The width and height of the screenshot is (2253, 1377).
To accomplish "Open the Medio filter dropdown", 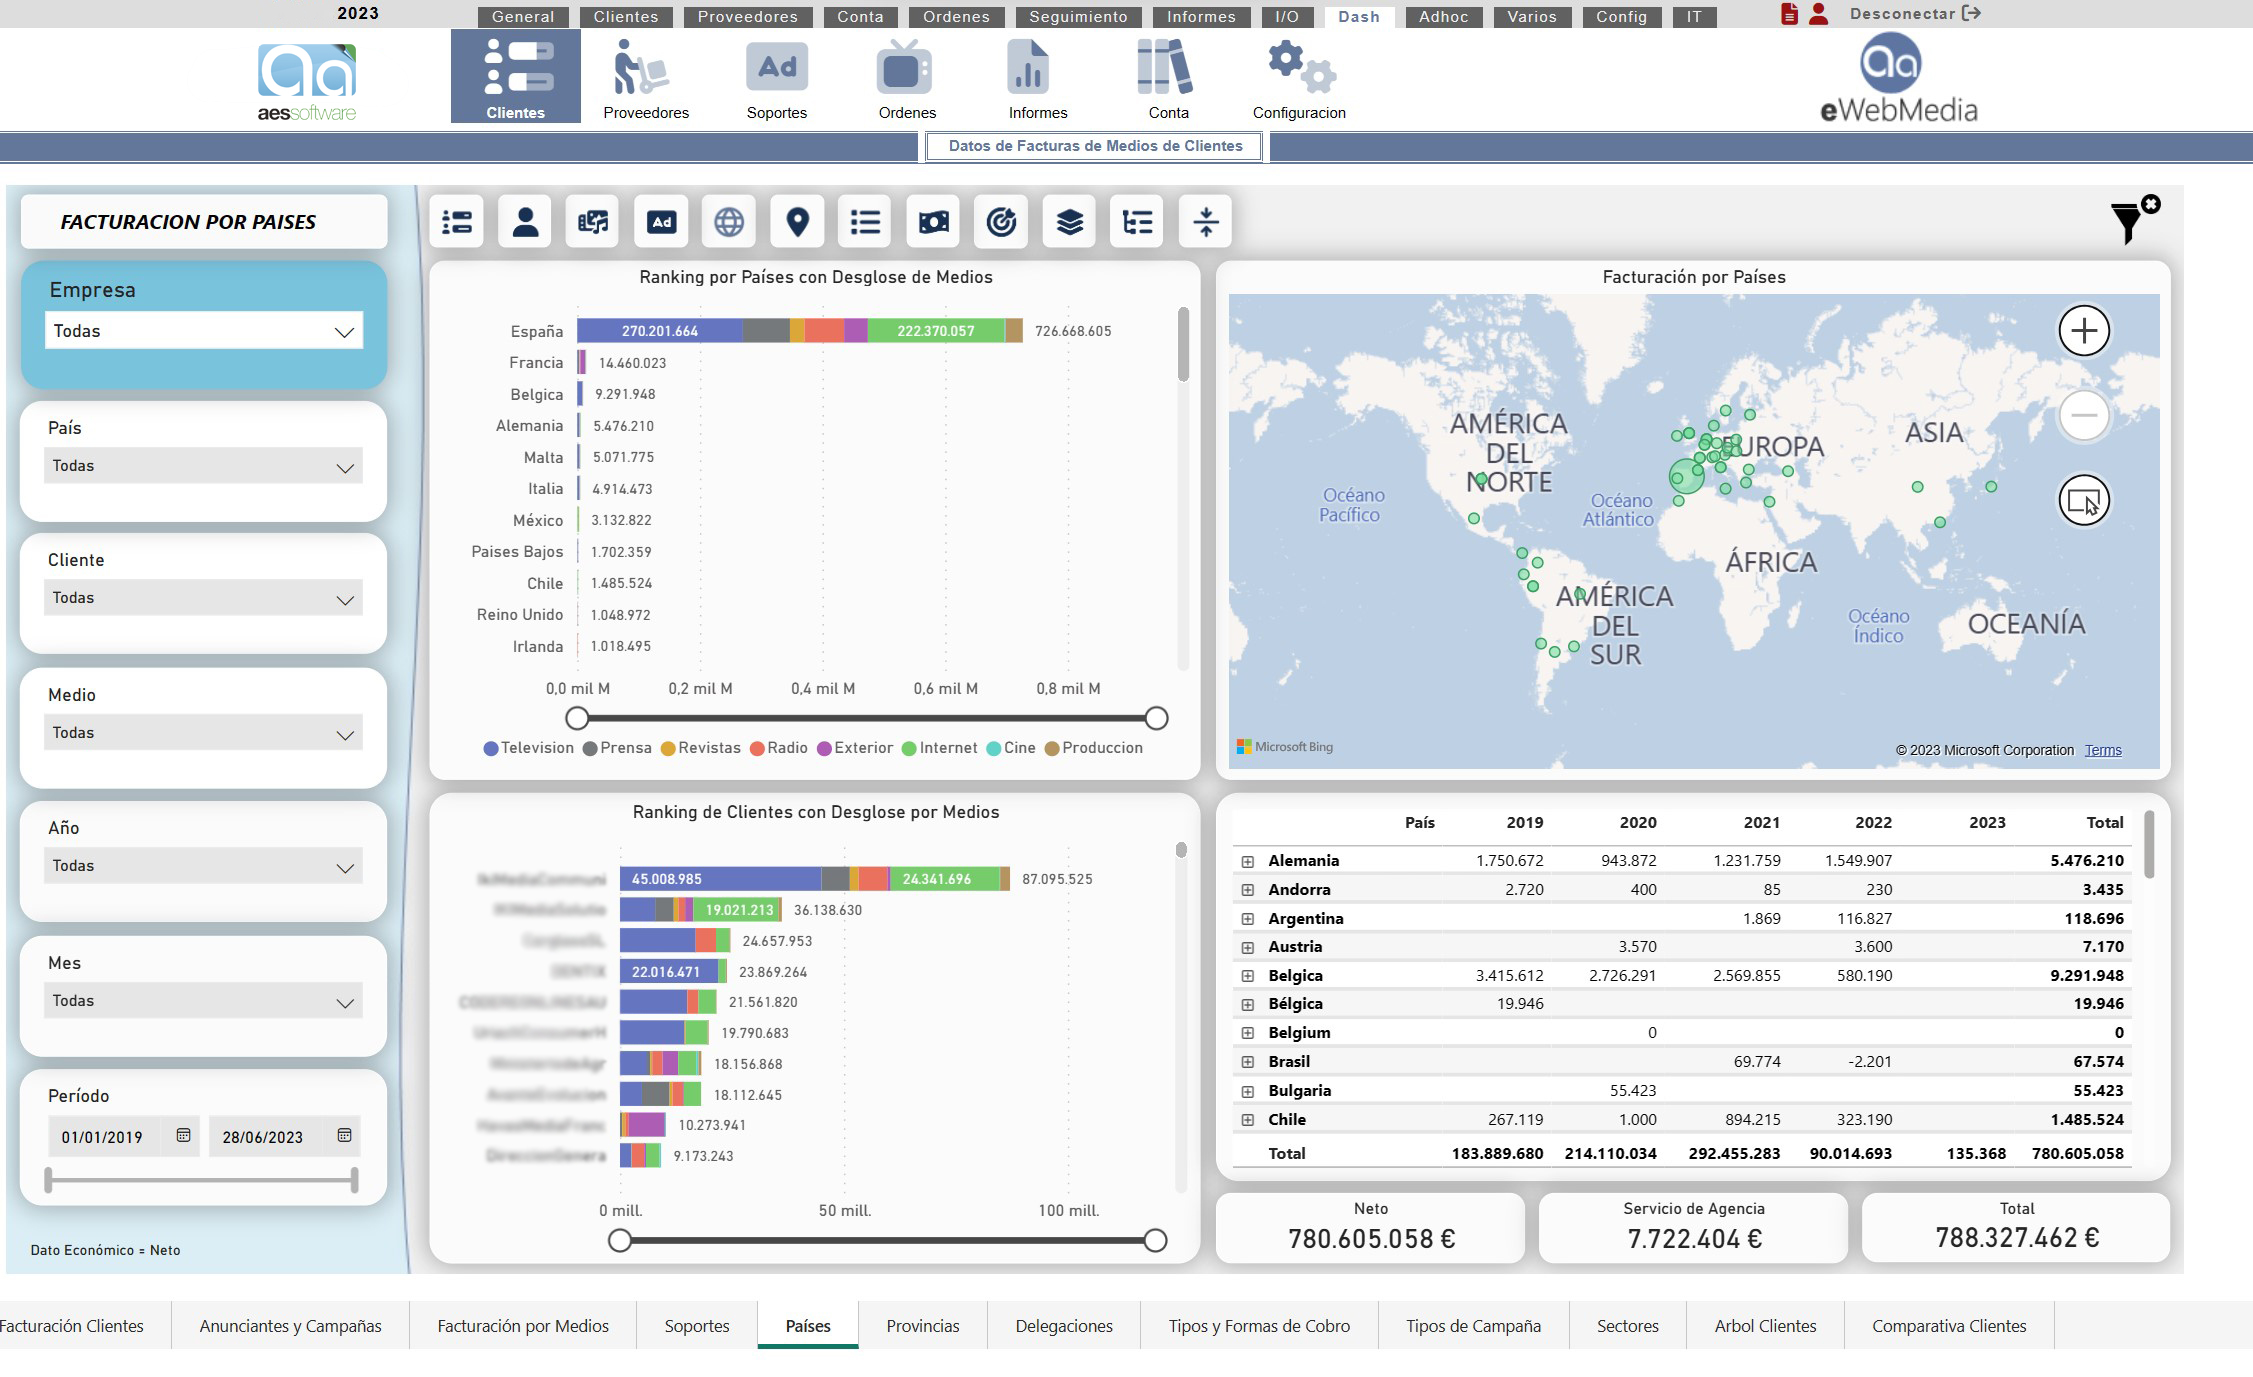I will click(x=203, y=733).
